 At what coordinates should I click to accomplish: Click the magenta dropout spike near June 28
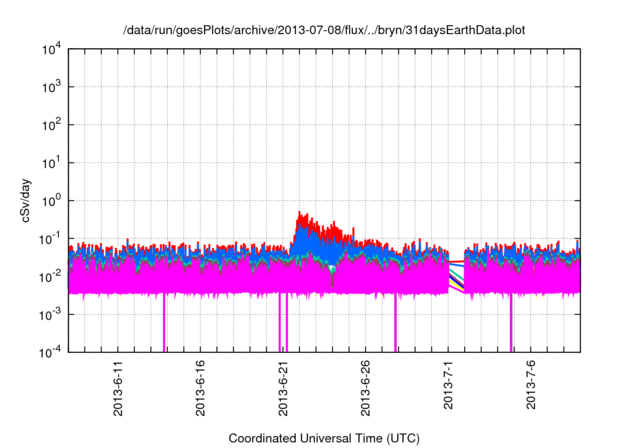[x=396, y=322]
